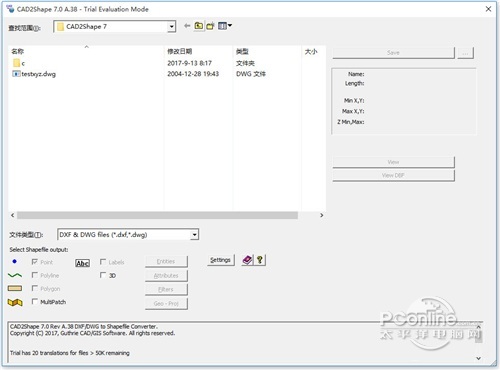Enable the MultiPatch checkbox
500x370 pixels.
click(x=34, y=301)
